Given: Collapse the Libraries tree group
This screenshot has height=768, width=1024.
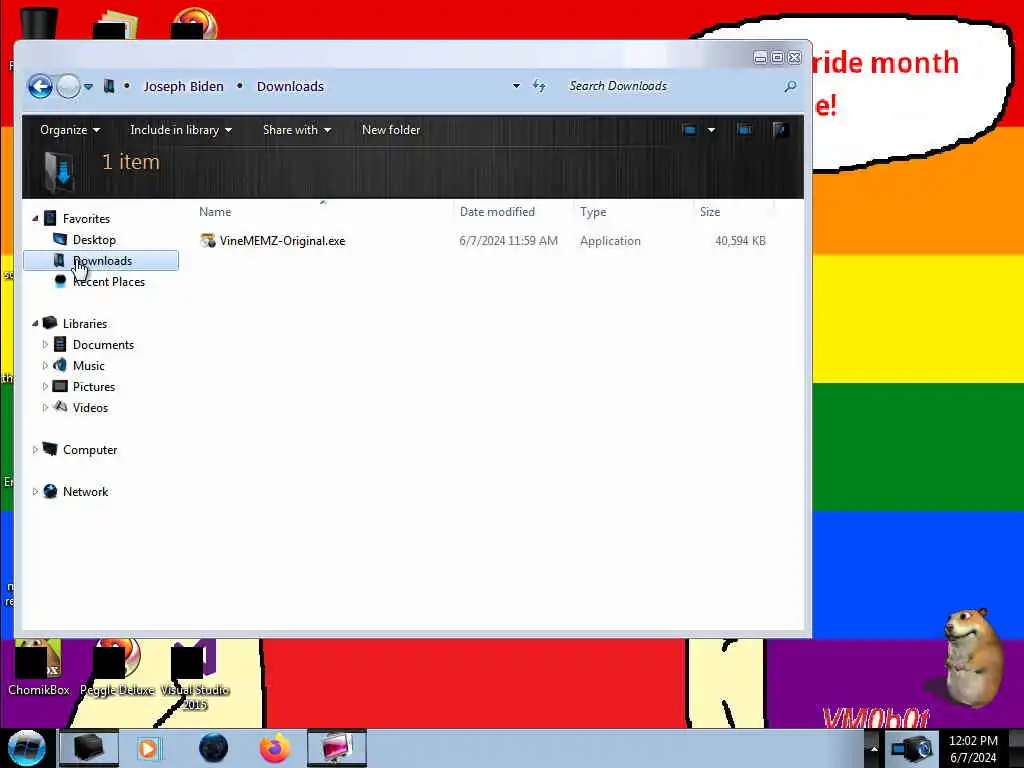Looking at the screenshot, I should [35, 323].
